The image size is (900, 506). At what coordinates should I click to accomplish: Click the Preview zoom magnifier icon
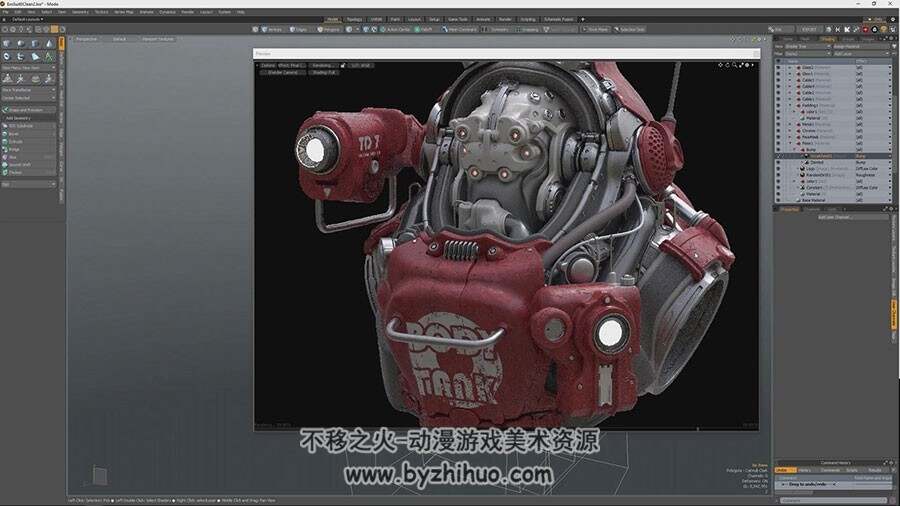tap(734, 65)
